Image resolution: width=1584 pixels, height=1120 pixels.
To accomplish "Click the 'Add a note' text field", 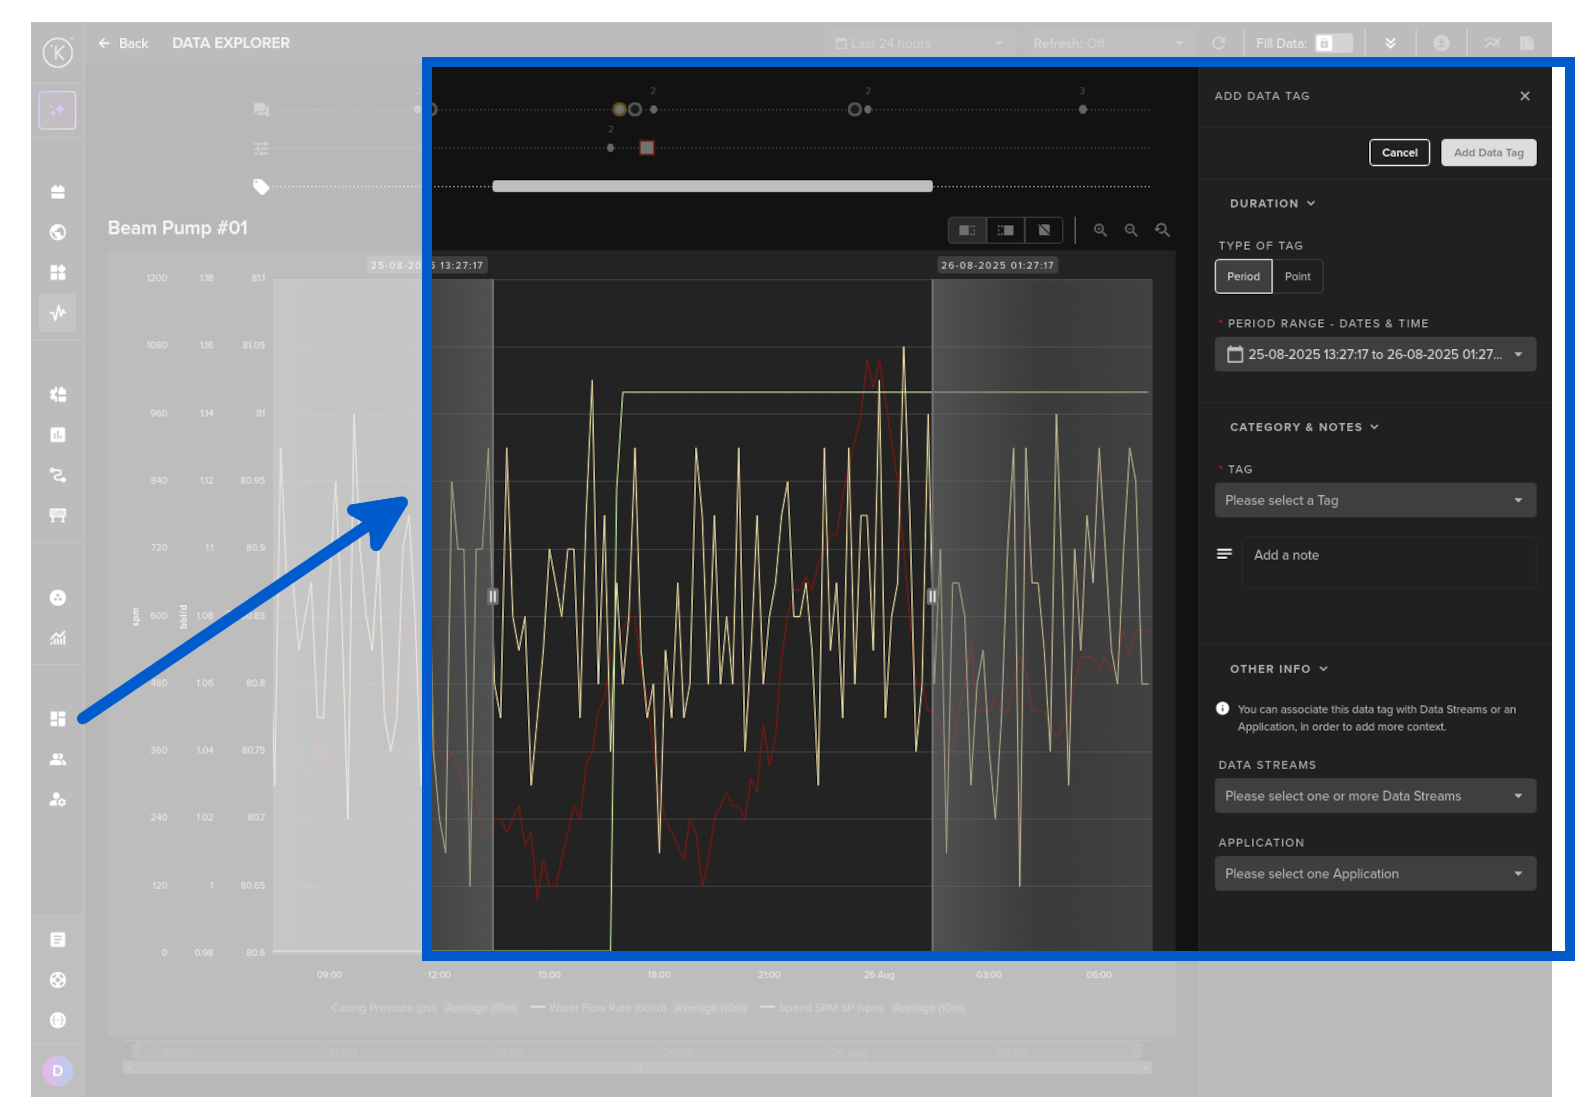I will tap(1388, 556).
